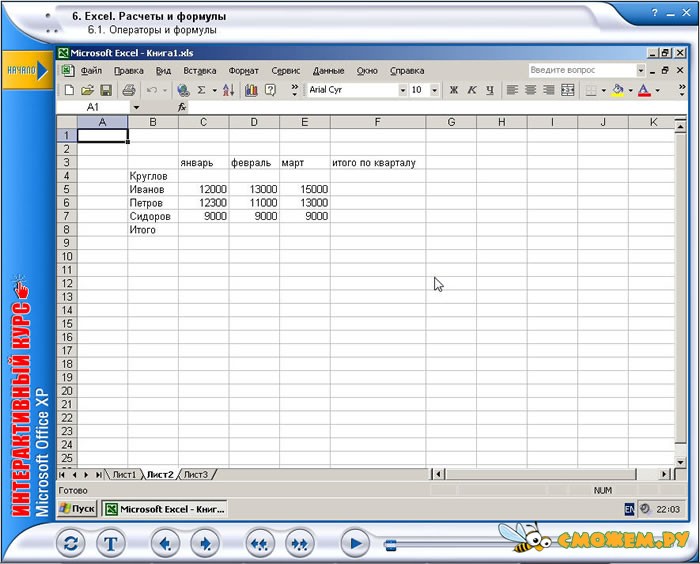
Task: Click cell with value 15000
Action: coord(305,189)
